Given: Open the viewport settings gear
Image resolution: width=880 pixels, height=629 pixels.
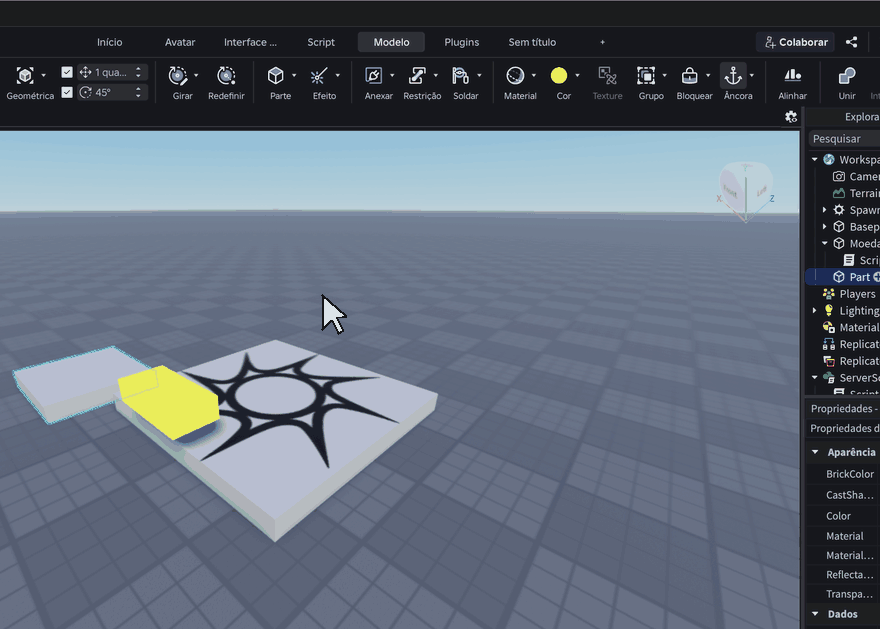Looking at the screenshot, I should coord(791,117).
